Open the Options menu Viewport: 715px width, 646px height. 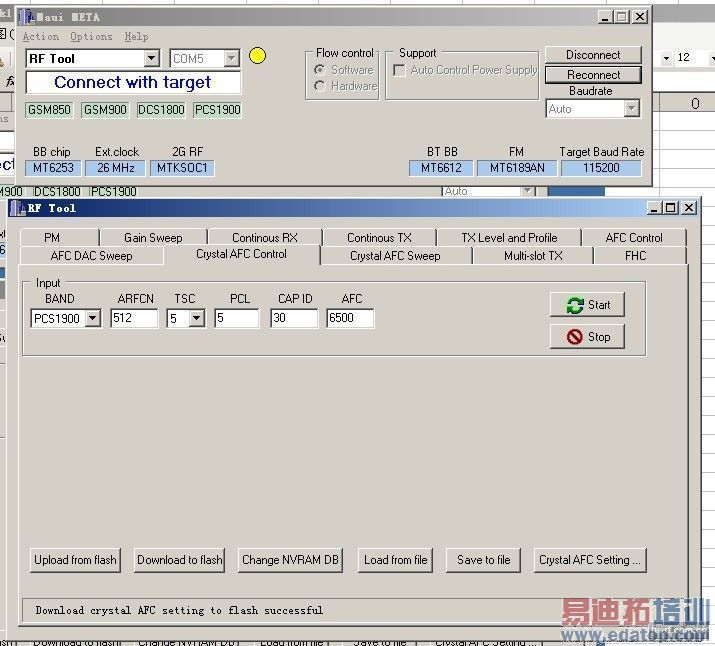coord(91,36)
